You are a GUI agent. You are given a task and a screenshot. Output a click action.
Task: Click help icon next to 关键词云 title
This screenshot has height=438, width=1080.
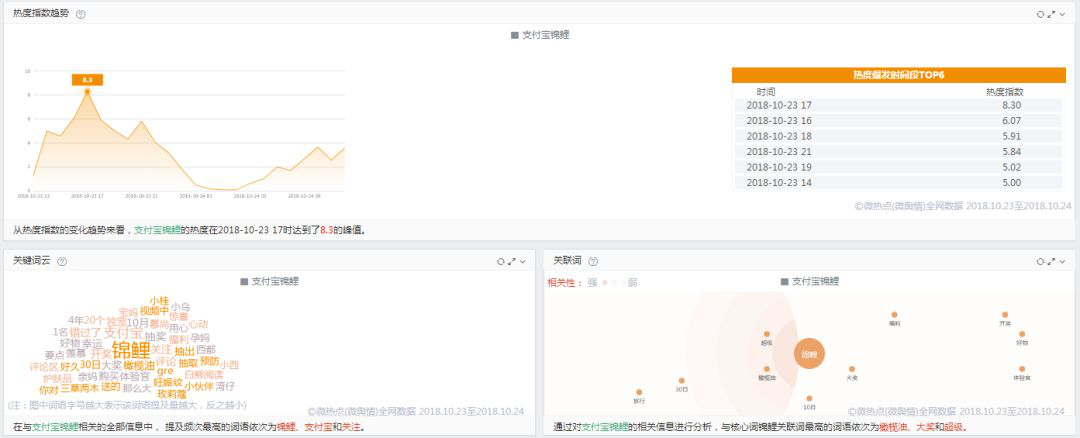pos(62,261)
